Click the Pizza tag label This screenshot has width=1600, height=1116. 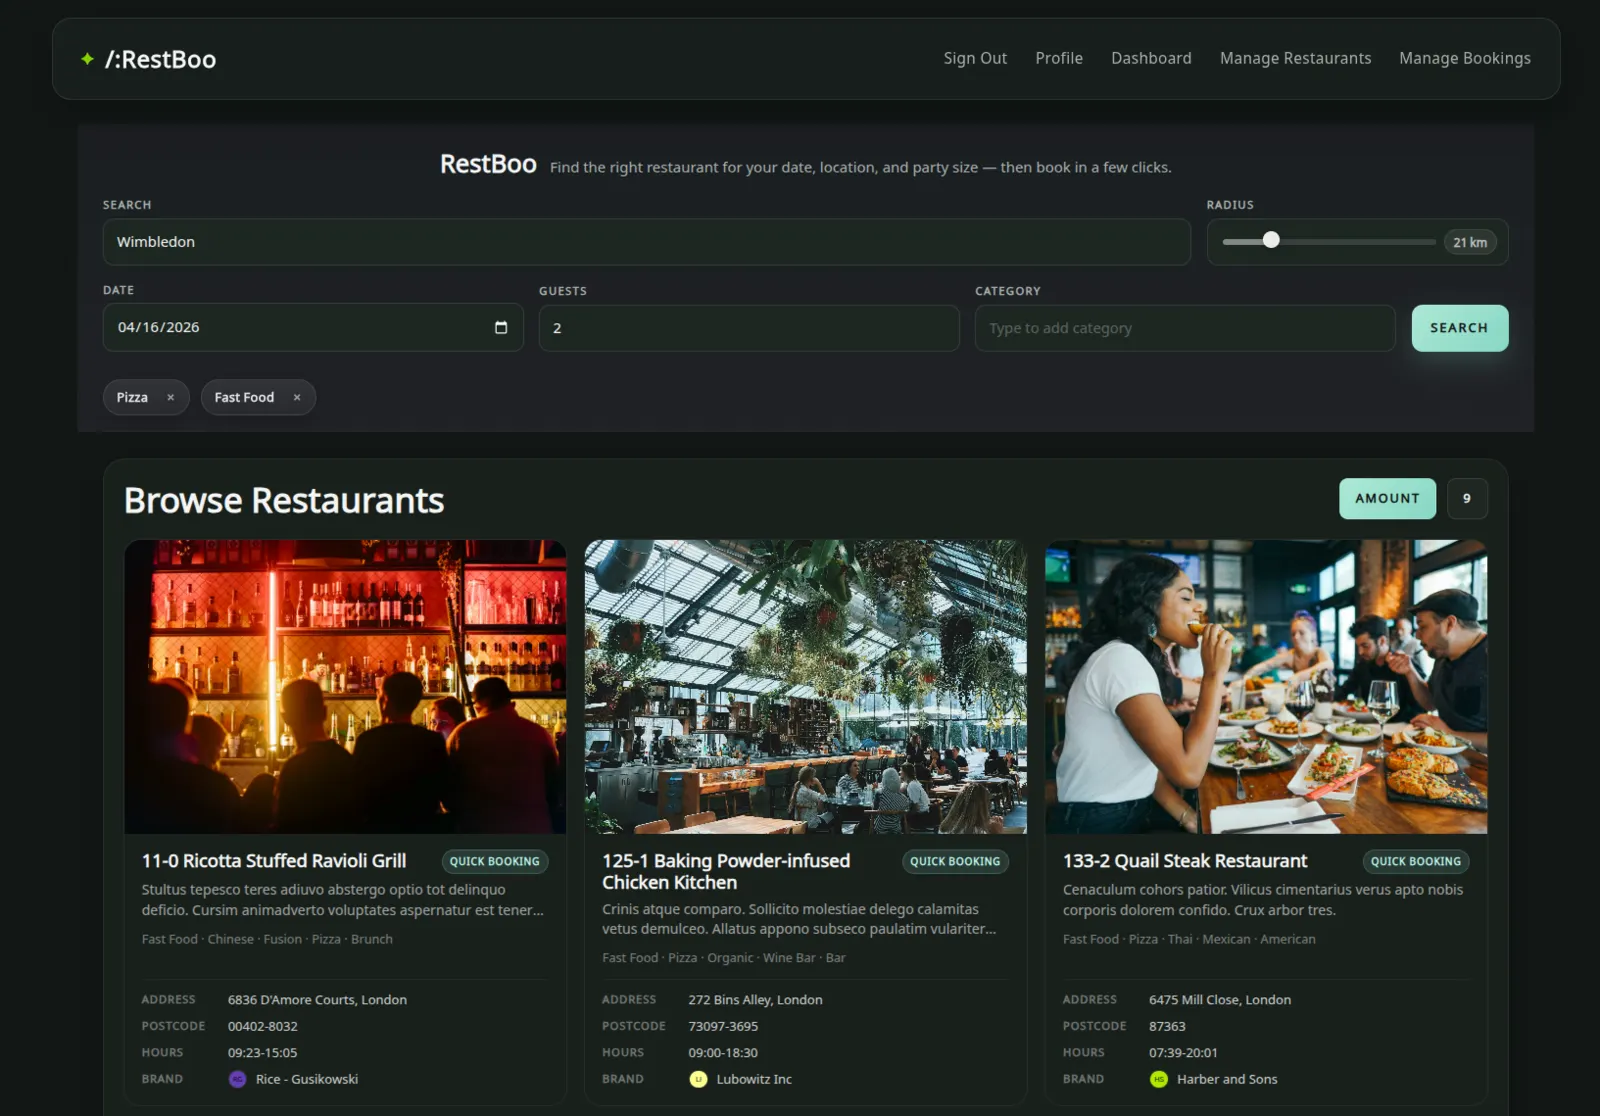[x=132, y=397]
